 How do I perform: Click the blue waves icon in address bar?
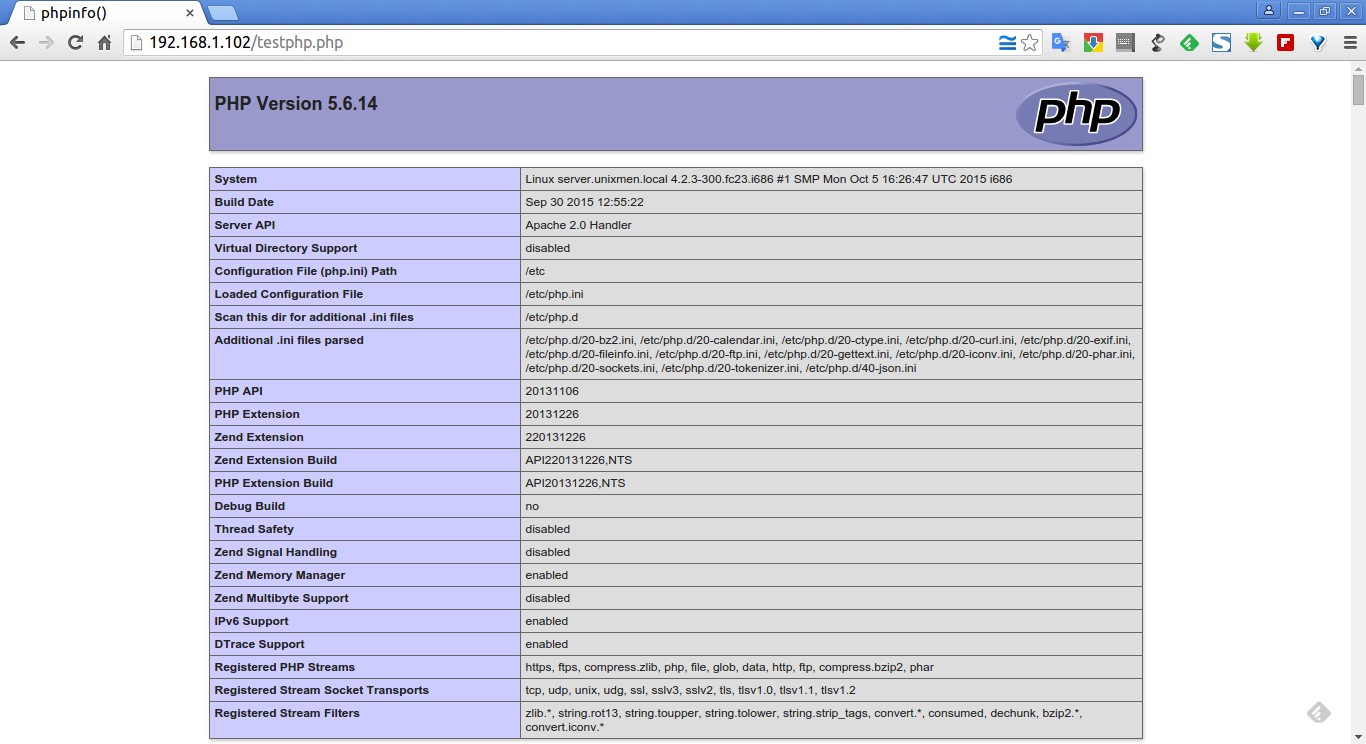(x=1007, y=43)
